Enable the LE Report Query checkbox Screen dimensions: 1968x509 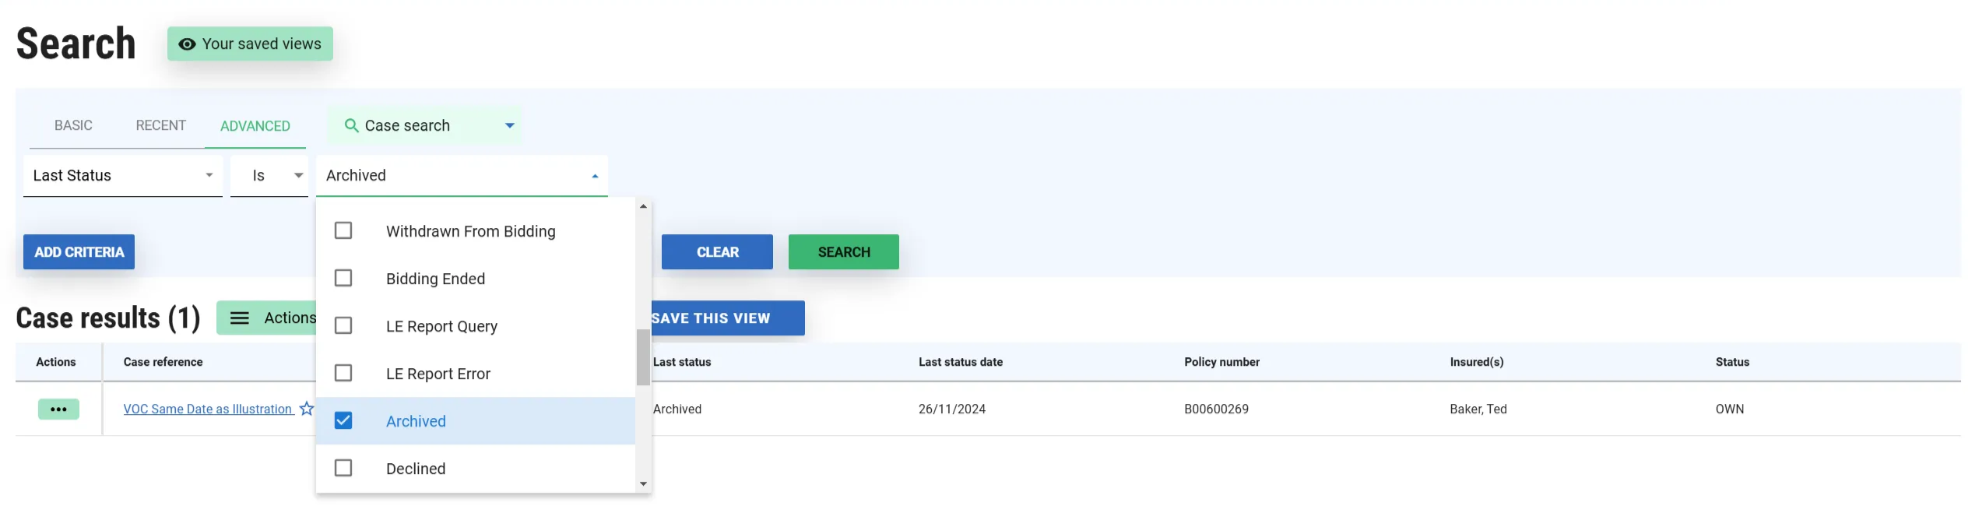click(343, 326)
